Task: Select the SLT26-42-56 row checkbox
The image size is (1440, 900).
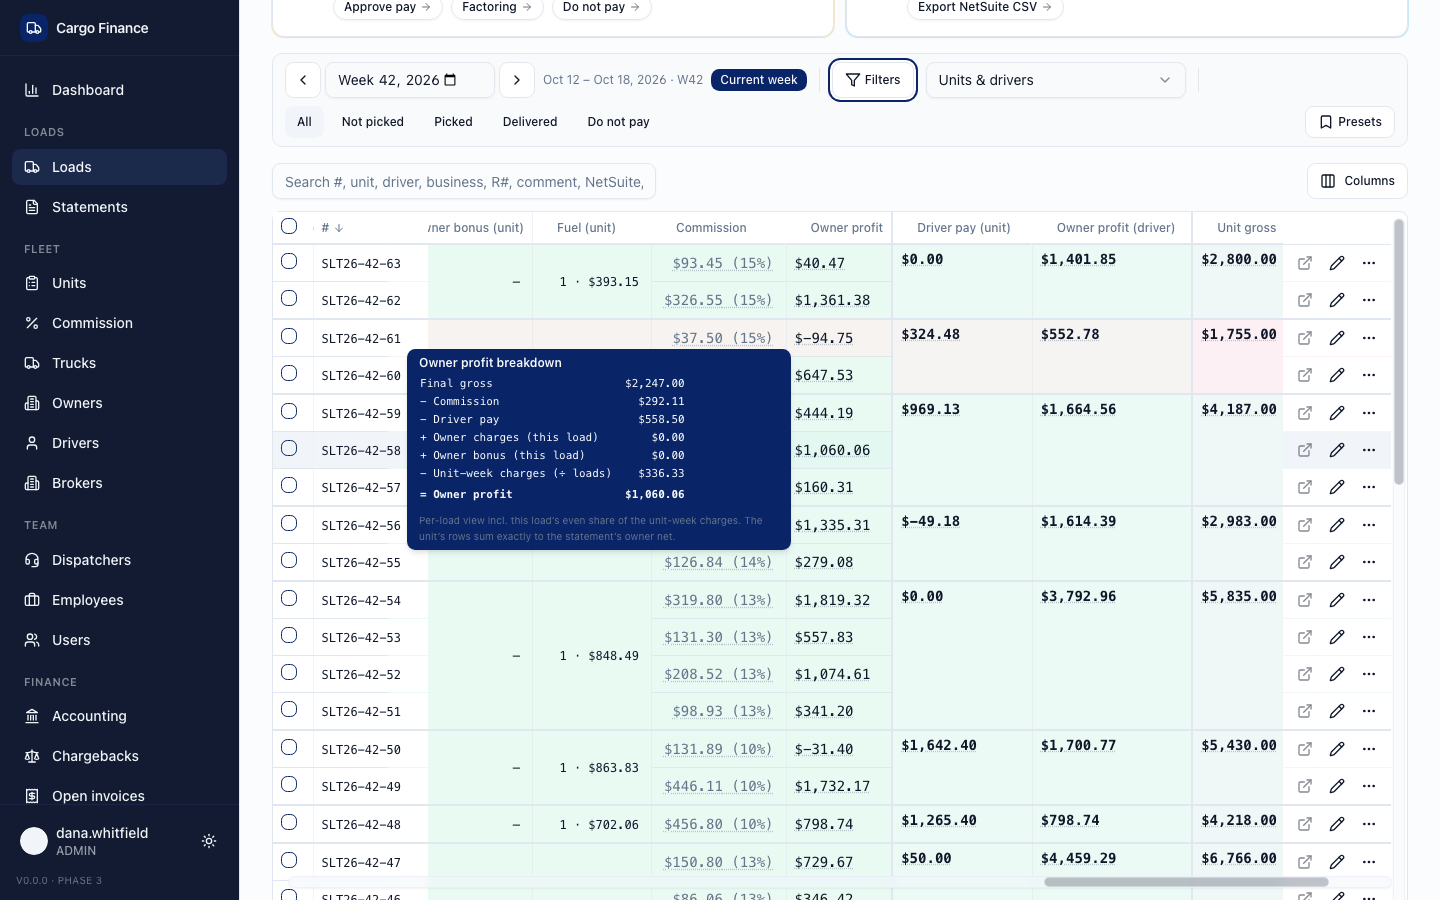Action: tap(289, 523)
